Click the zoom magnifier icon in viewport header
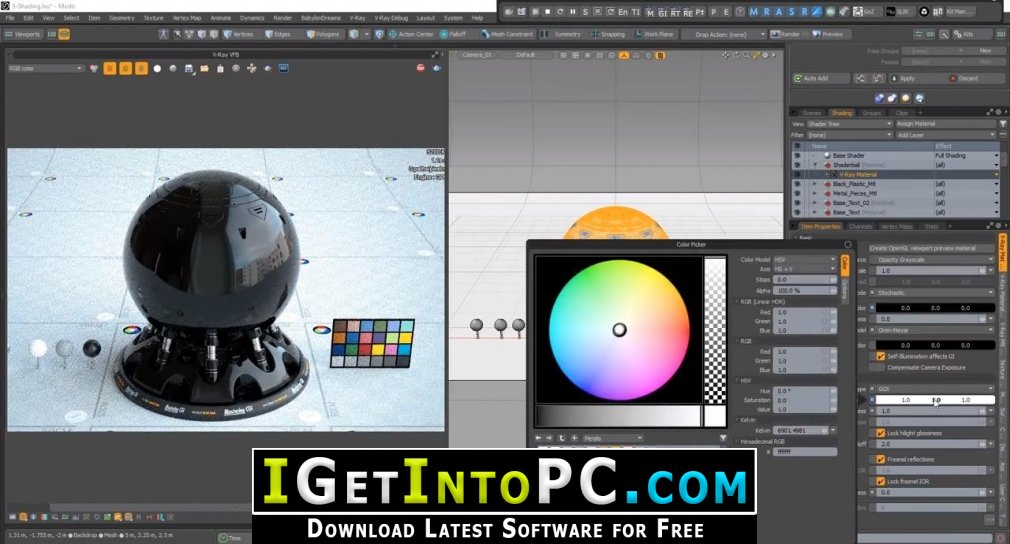The width and height of the screenshot is (1010, 544). point(746,55)
